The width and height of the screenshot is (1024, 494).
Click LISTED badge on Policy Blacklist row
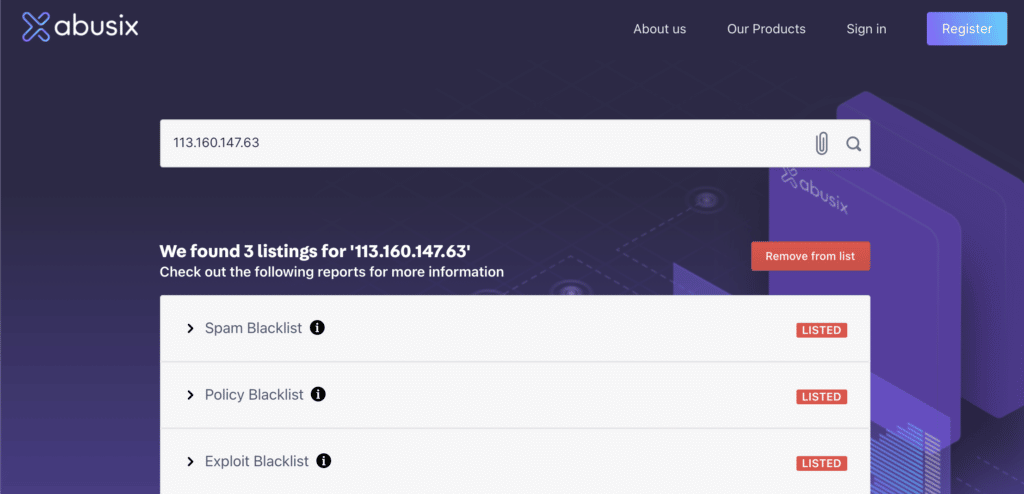point(822,397)
